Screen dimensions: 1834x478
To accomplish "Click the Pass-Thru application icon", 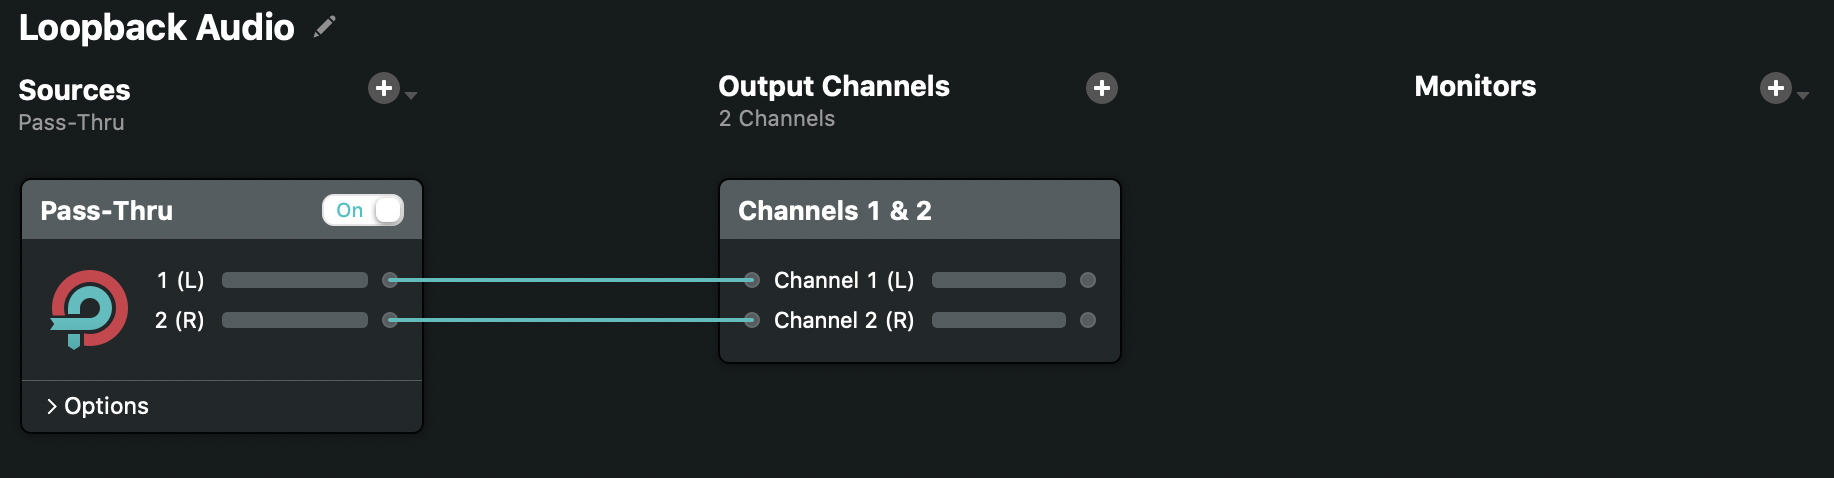I will pos(89,309).
